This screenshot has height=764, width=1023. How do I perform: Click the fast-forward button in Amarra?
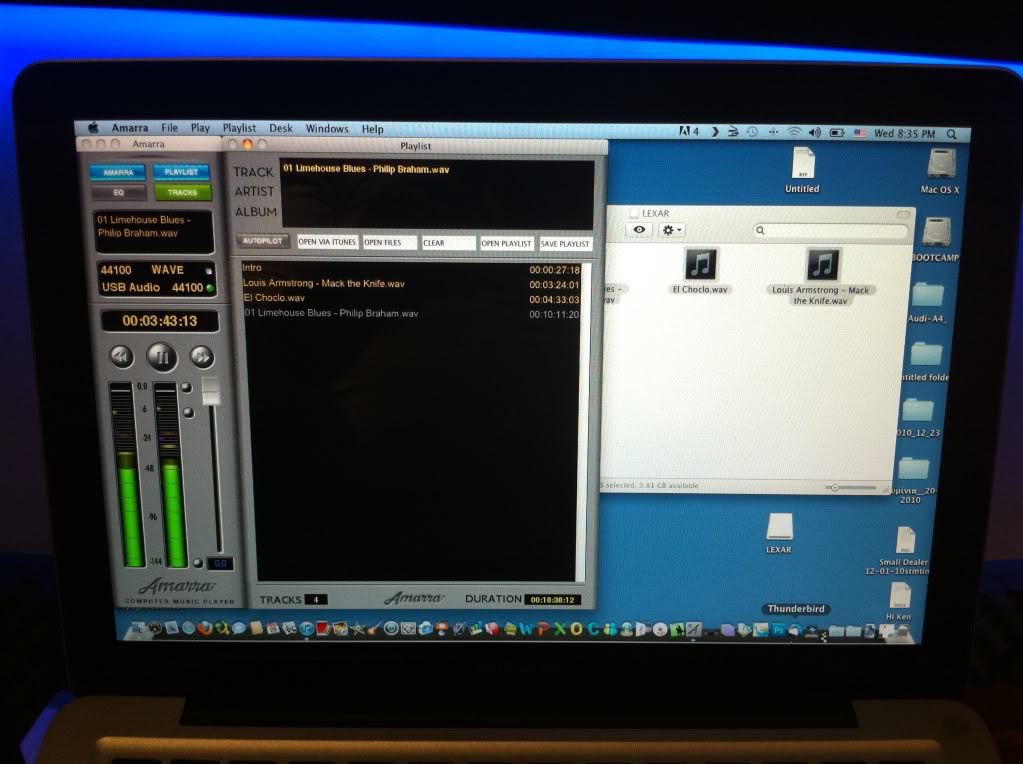pos(202,357)
